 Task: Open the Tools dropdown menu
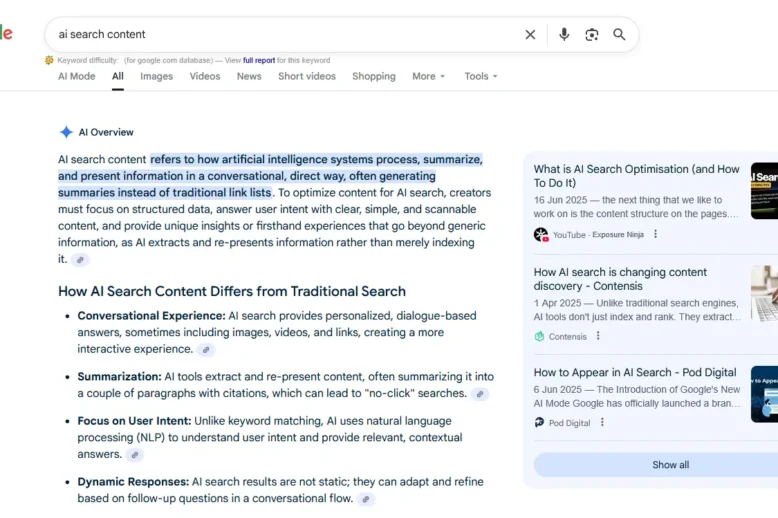click(x=481, y=76)
